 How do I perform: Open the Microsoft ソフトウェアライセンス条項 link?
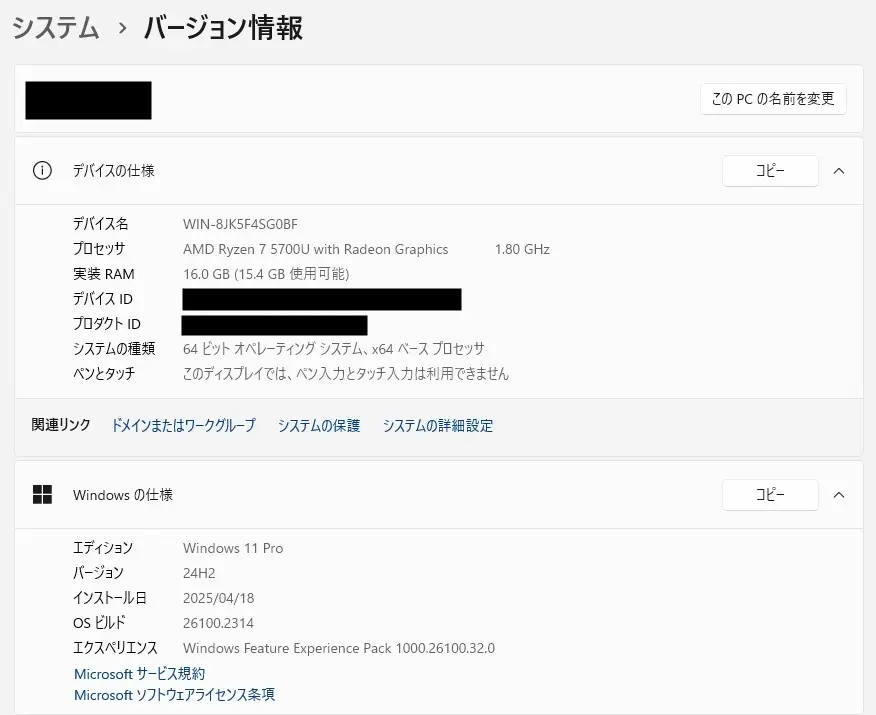pos(175,694)
